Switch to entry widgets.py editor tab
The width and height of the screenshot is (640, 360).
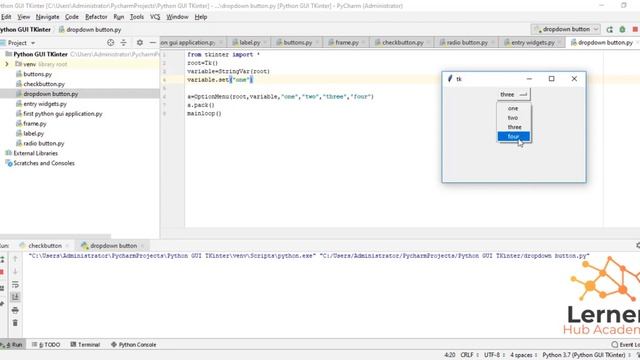click(x=532, y=42)
